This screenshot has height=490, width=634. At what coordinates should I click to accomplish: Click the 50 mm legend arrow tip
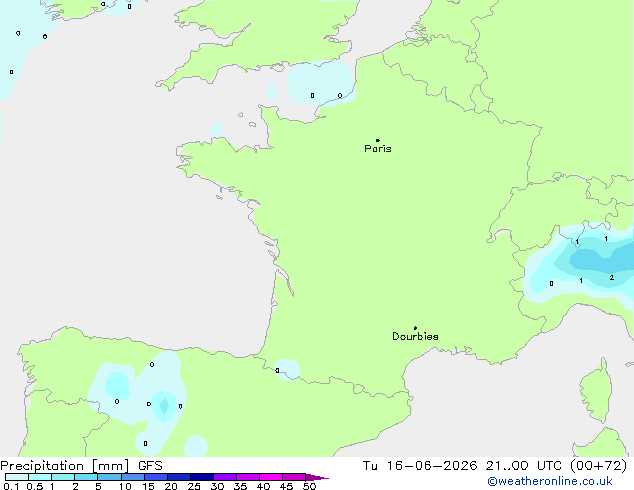317,477
